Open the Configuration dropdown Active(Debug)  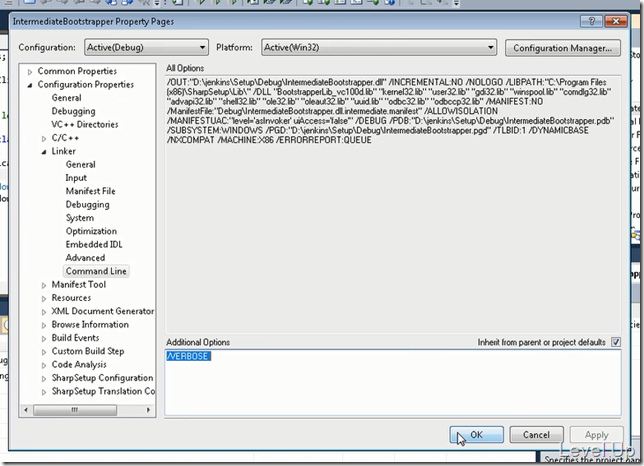click(x=146, y=47)
